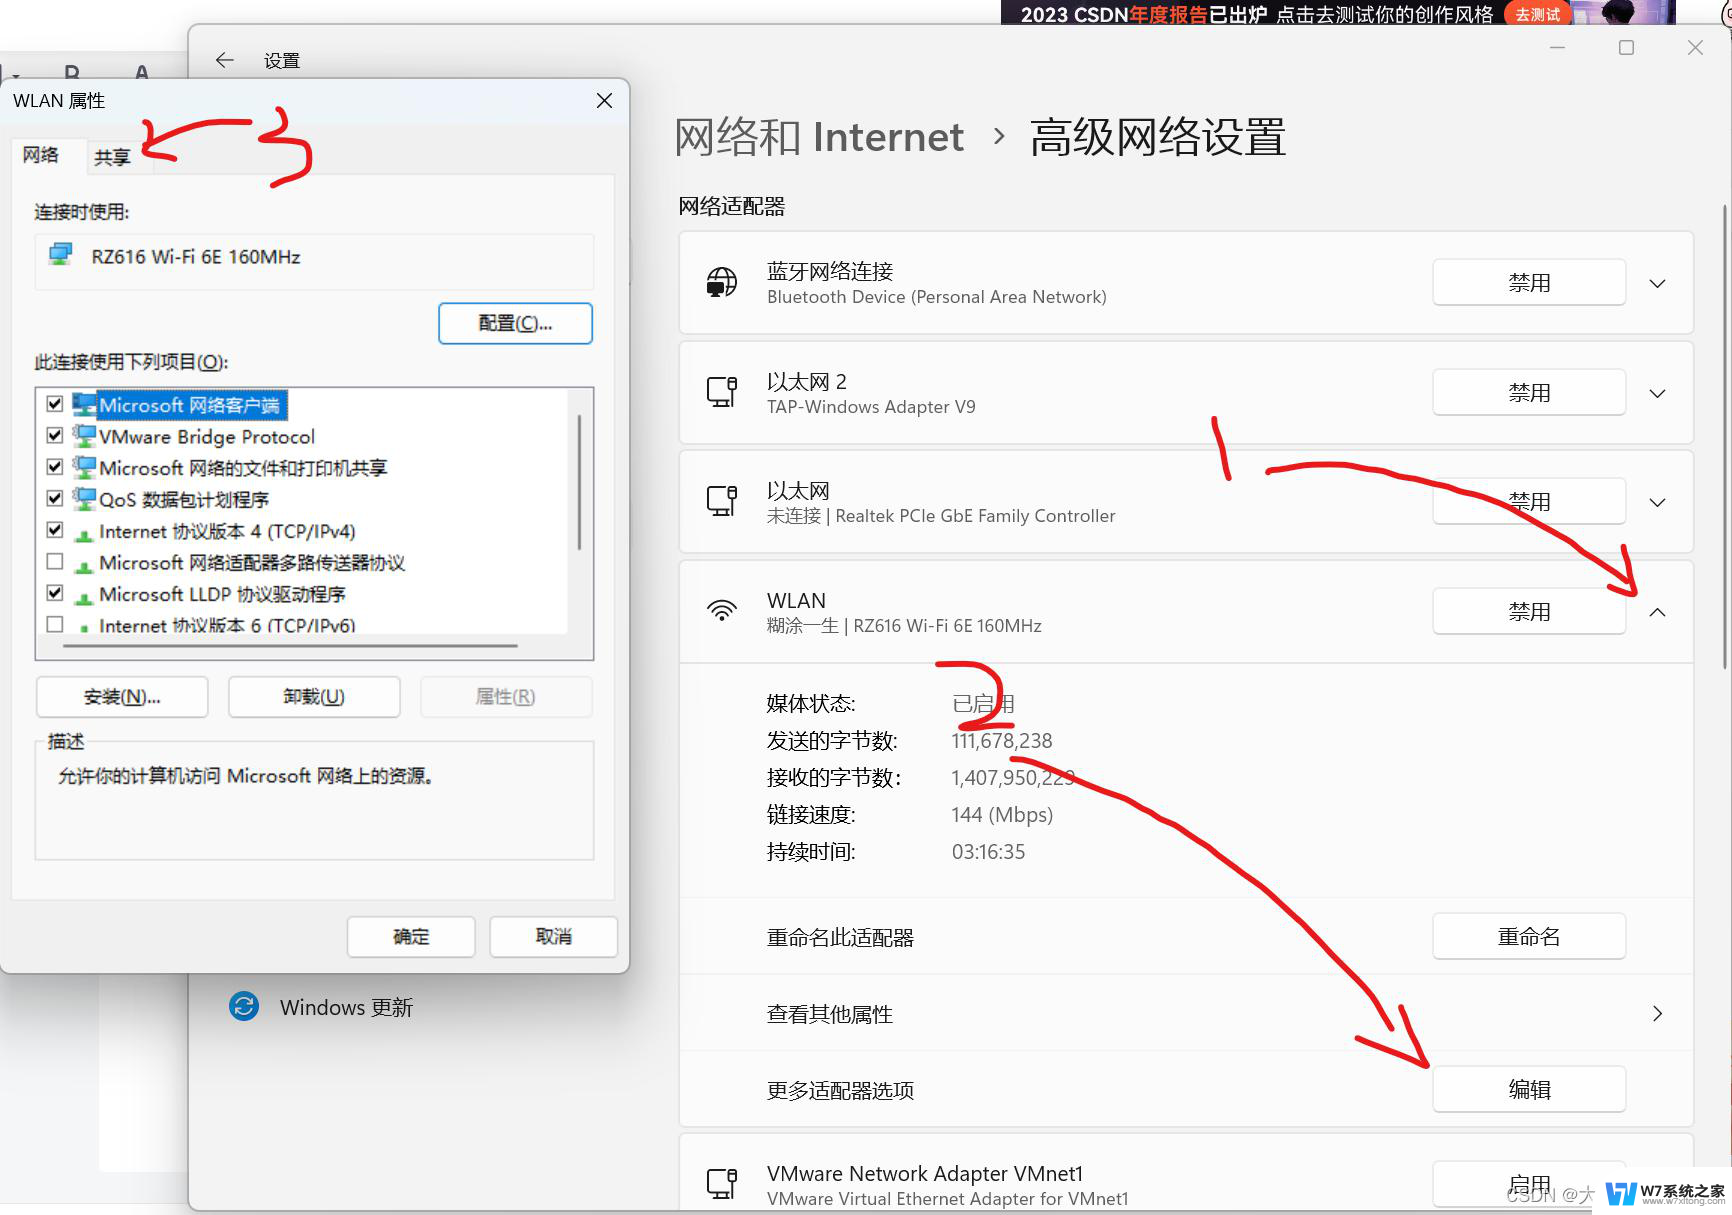The height and width of the screenshot is (1215, 1732).
Task: Click 重命名 button for WLAN adapter
Action: pos(1529,936)
